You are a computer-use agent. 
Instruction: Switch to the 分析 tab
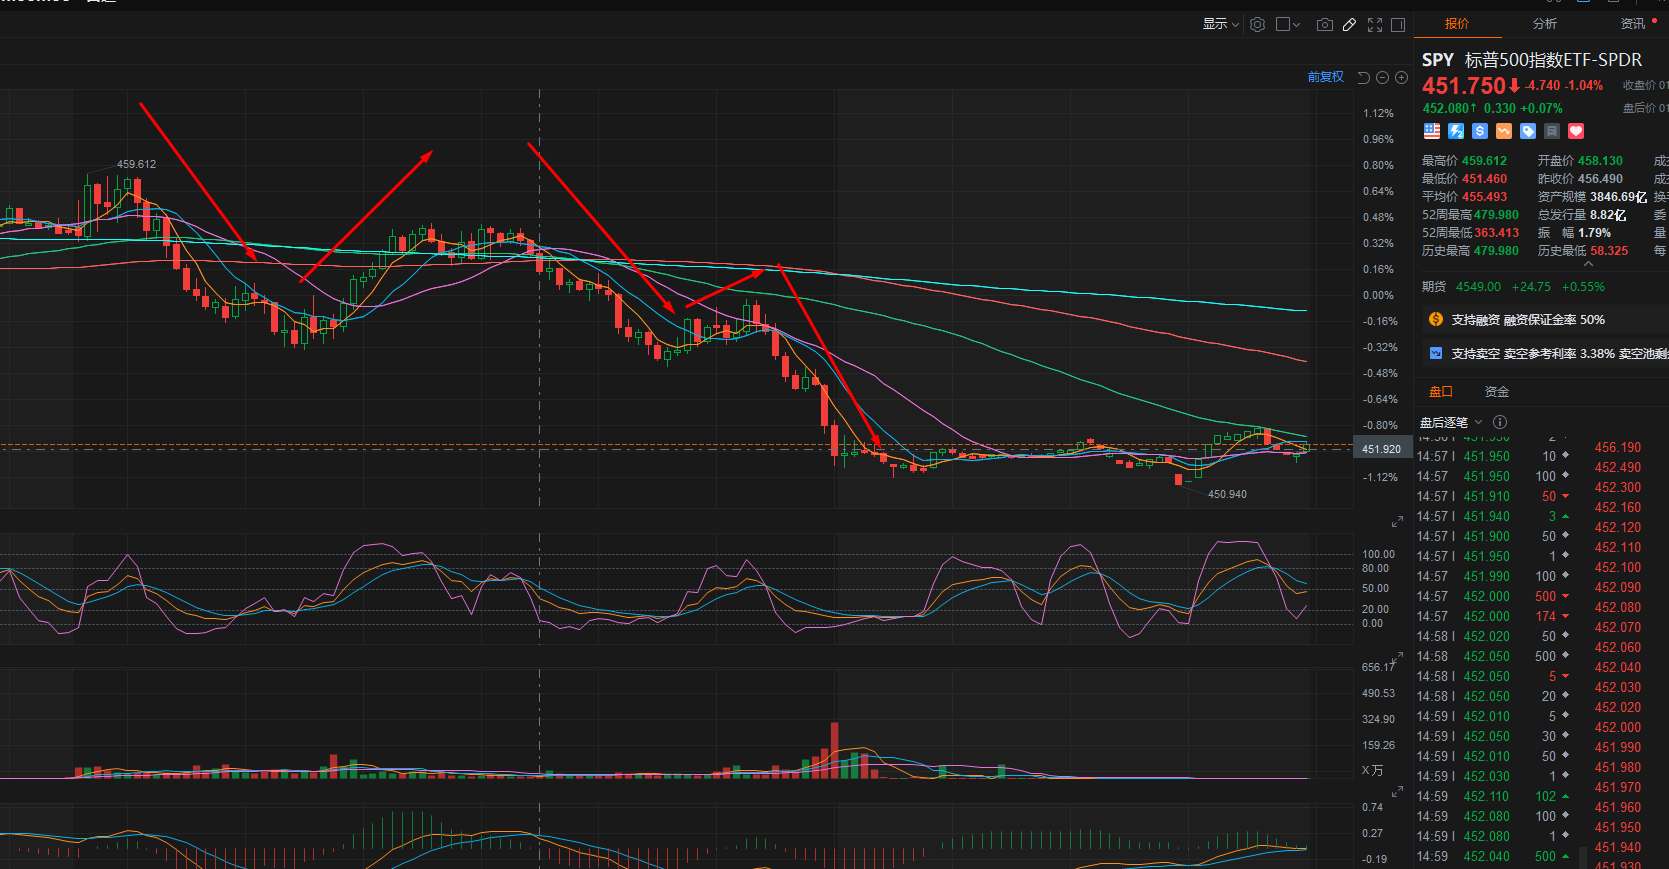click(1545, 24)
